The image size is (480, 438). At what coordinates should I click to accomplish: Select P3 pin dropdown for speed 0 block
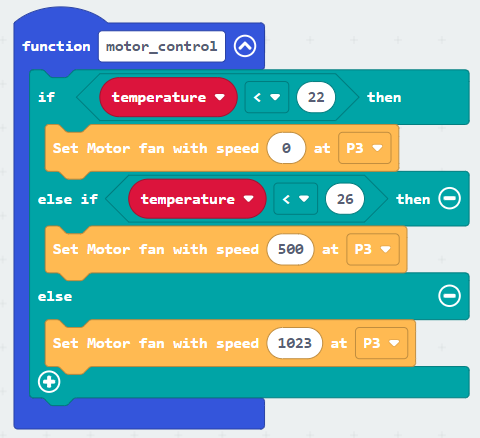pyautogui.click(x=365, y=148)
